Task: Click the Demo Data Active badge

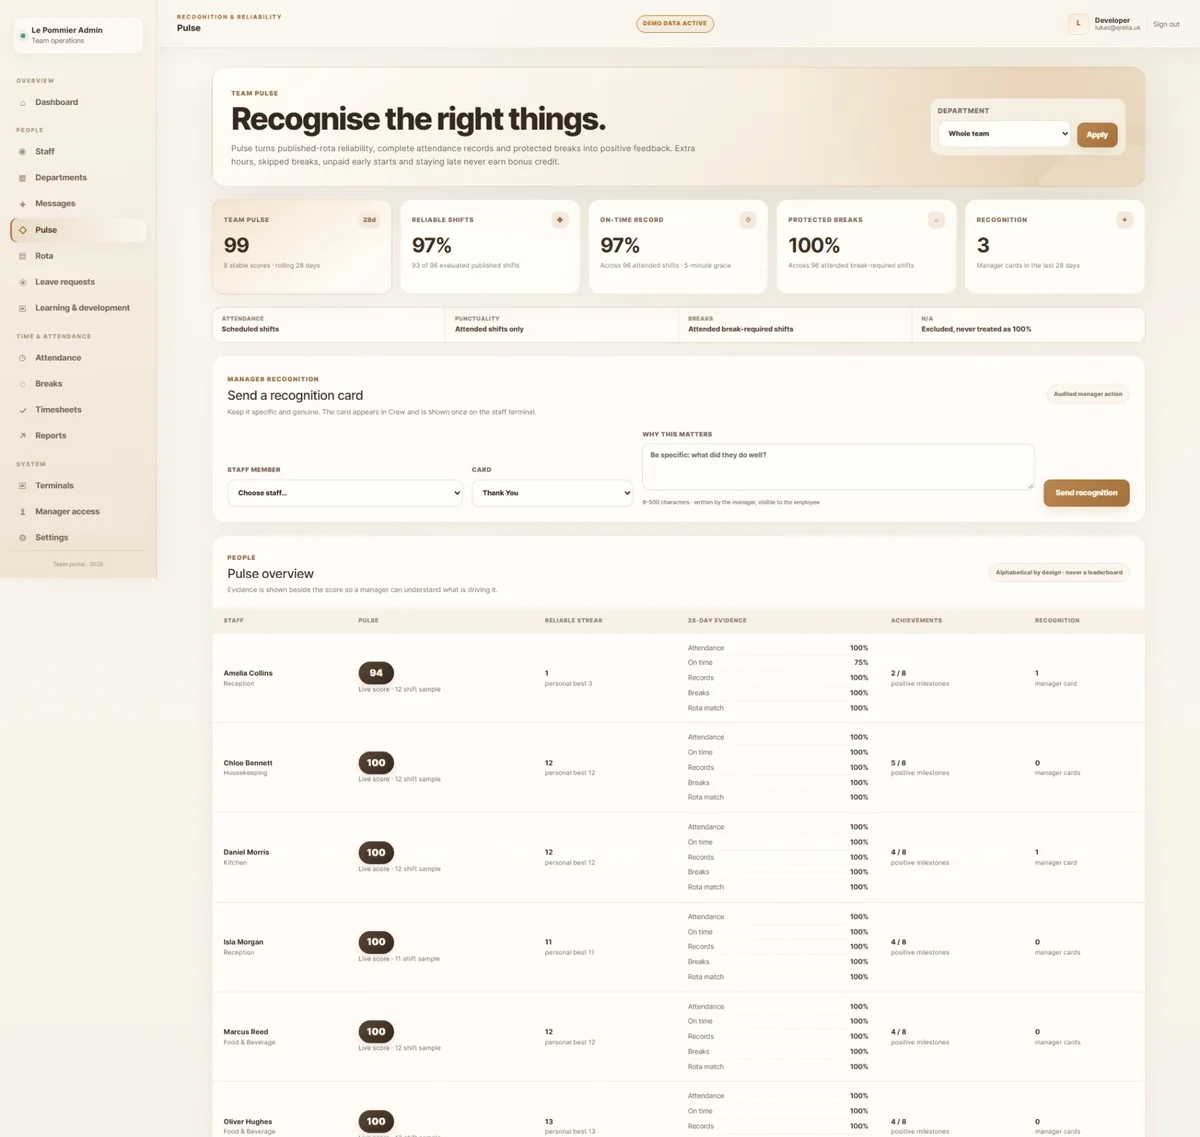Action: (x=675, y=24)
